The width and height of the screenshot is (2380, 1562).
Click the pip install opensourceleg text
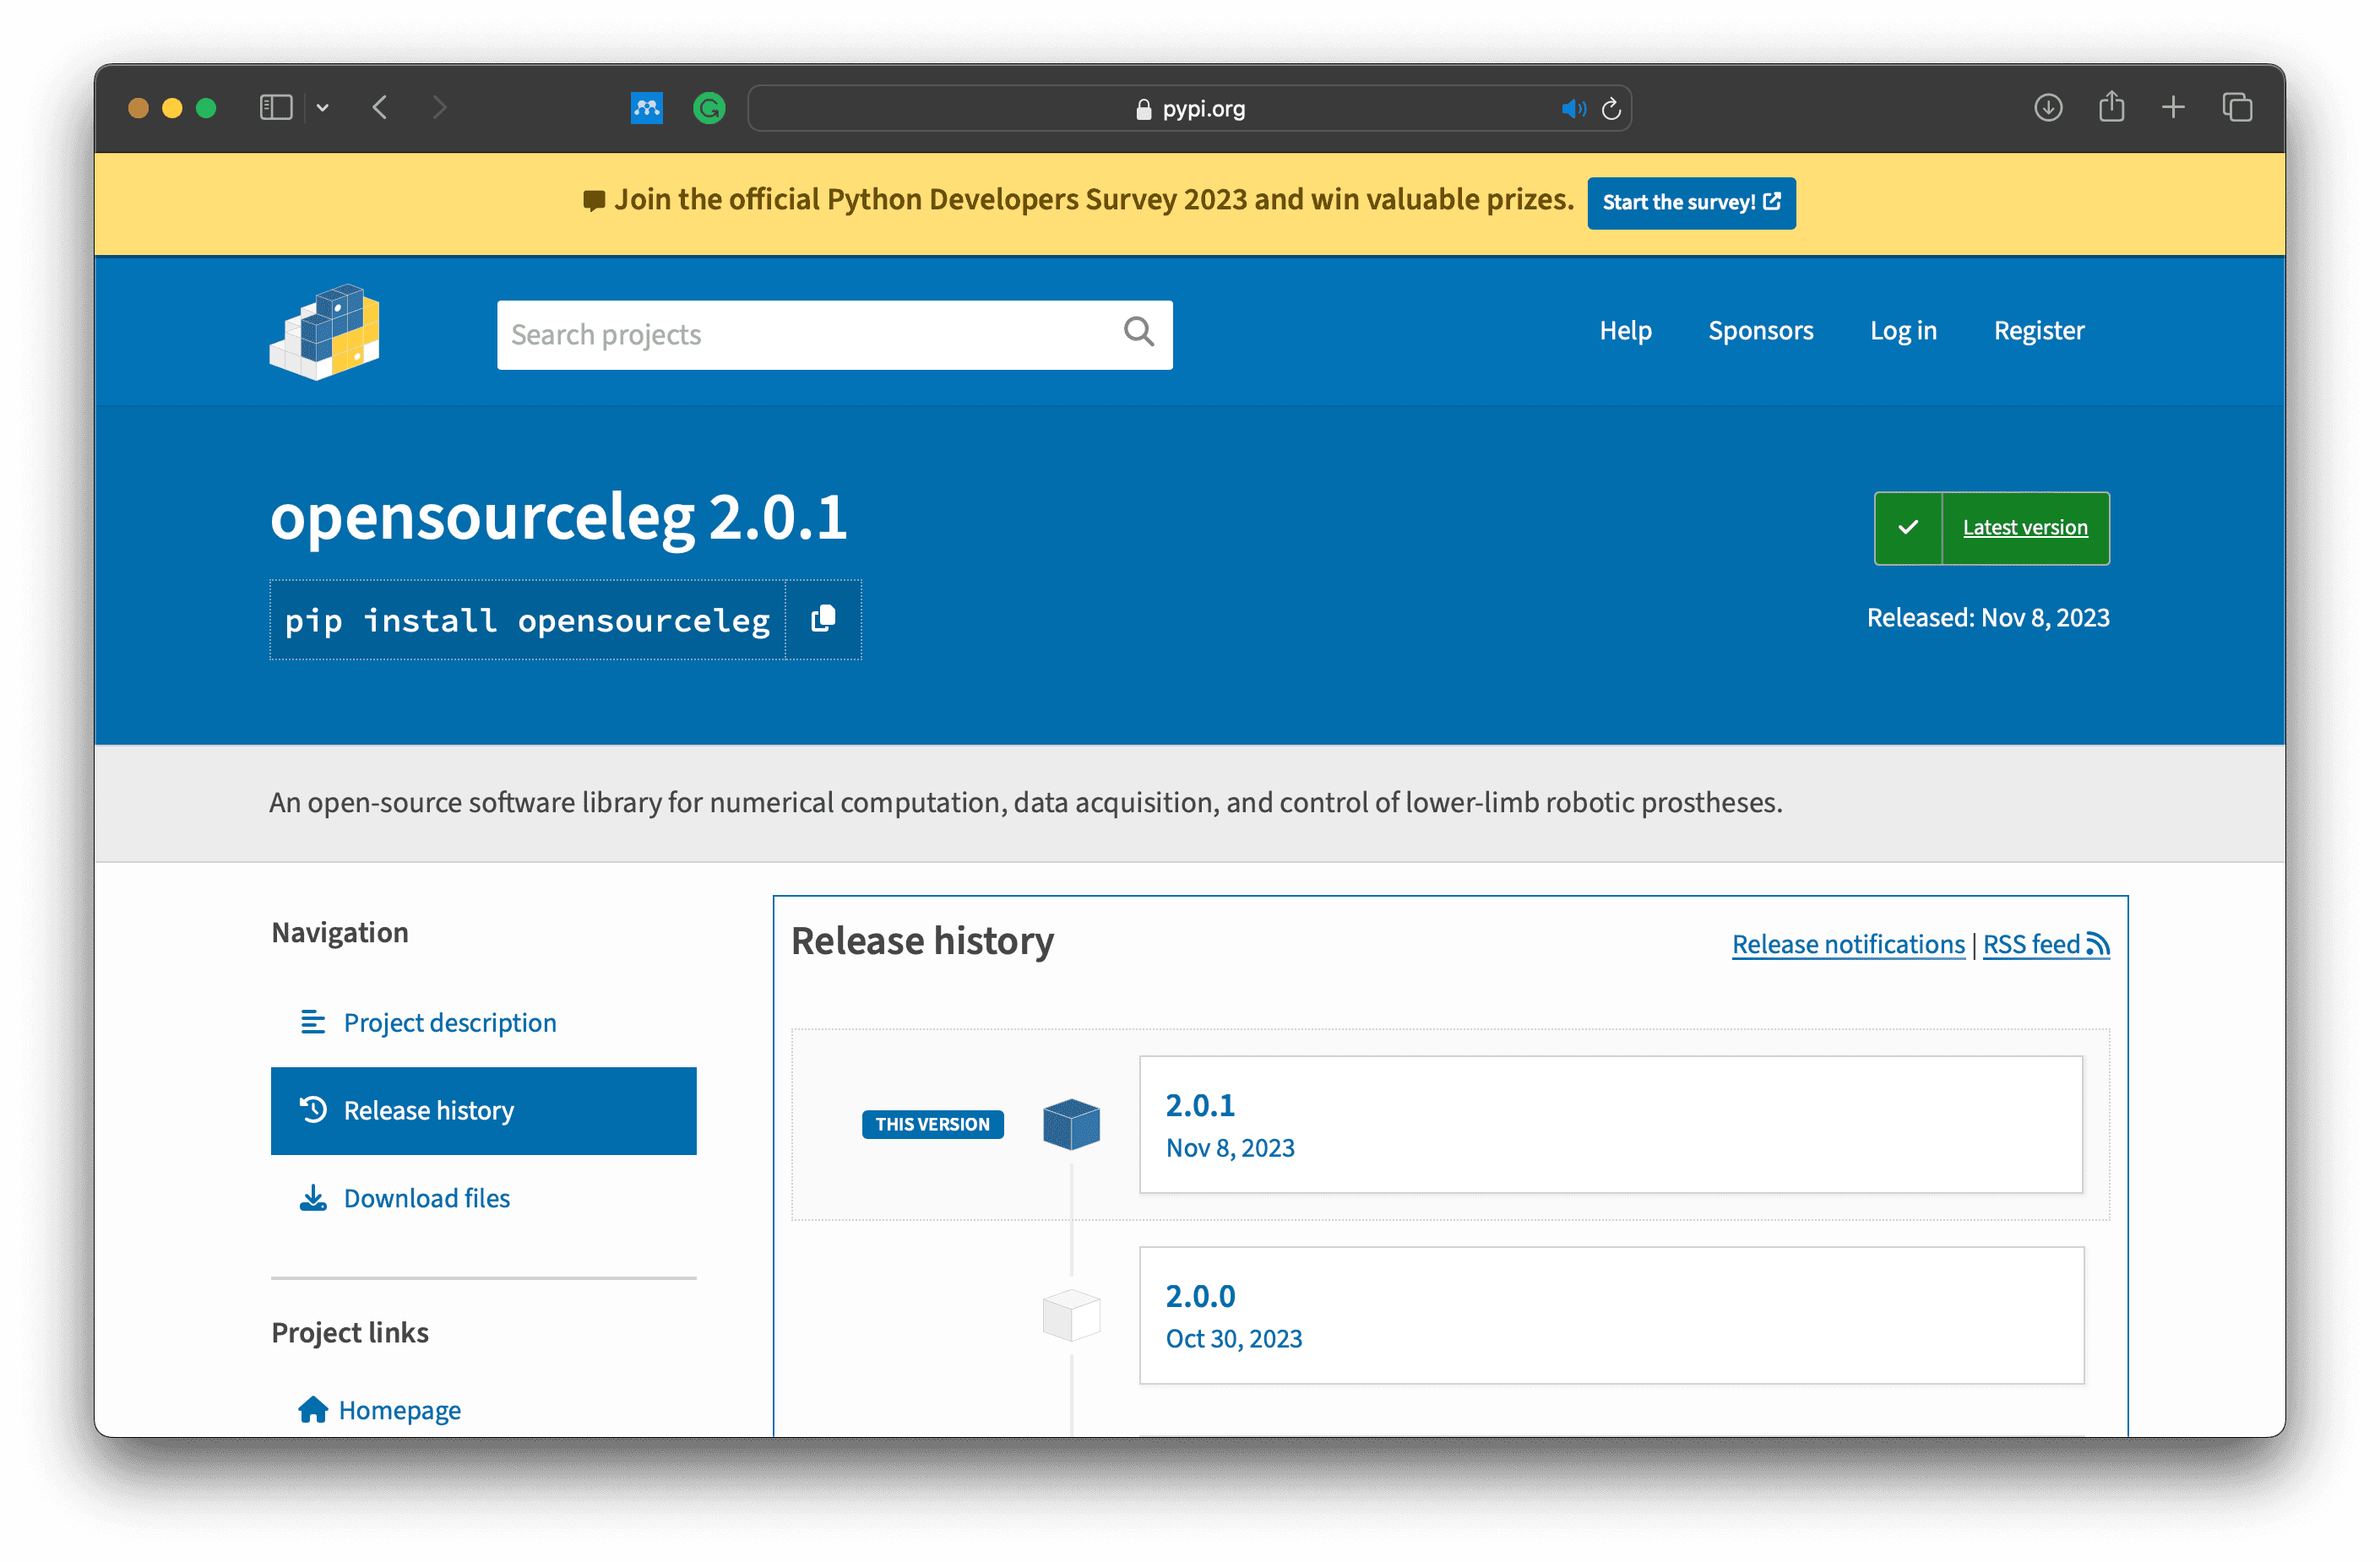pyautogui.click(x=527, y=620)
